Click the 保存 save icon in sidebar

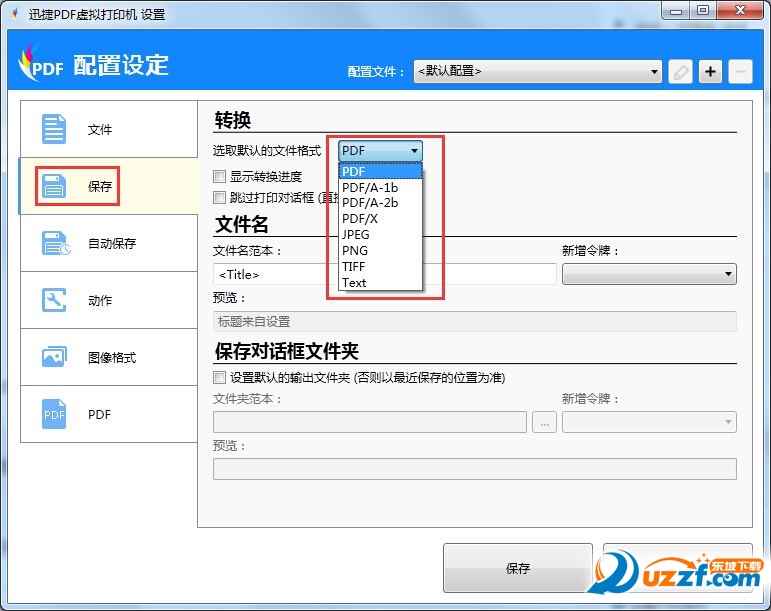coord(54,186)
